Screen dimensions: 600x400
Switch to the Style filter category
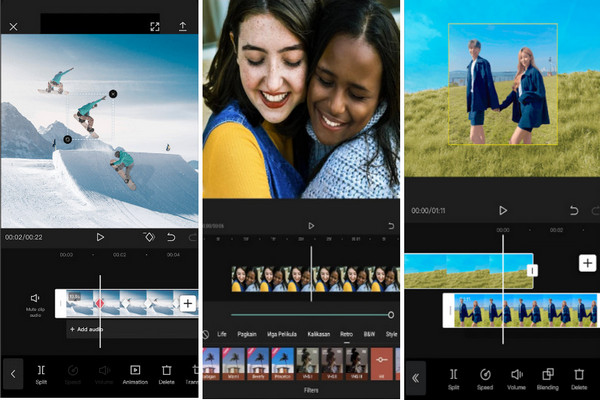tap(391, 334)
